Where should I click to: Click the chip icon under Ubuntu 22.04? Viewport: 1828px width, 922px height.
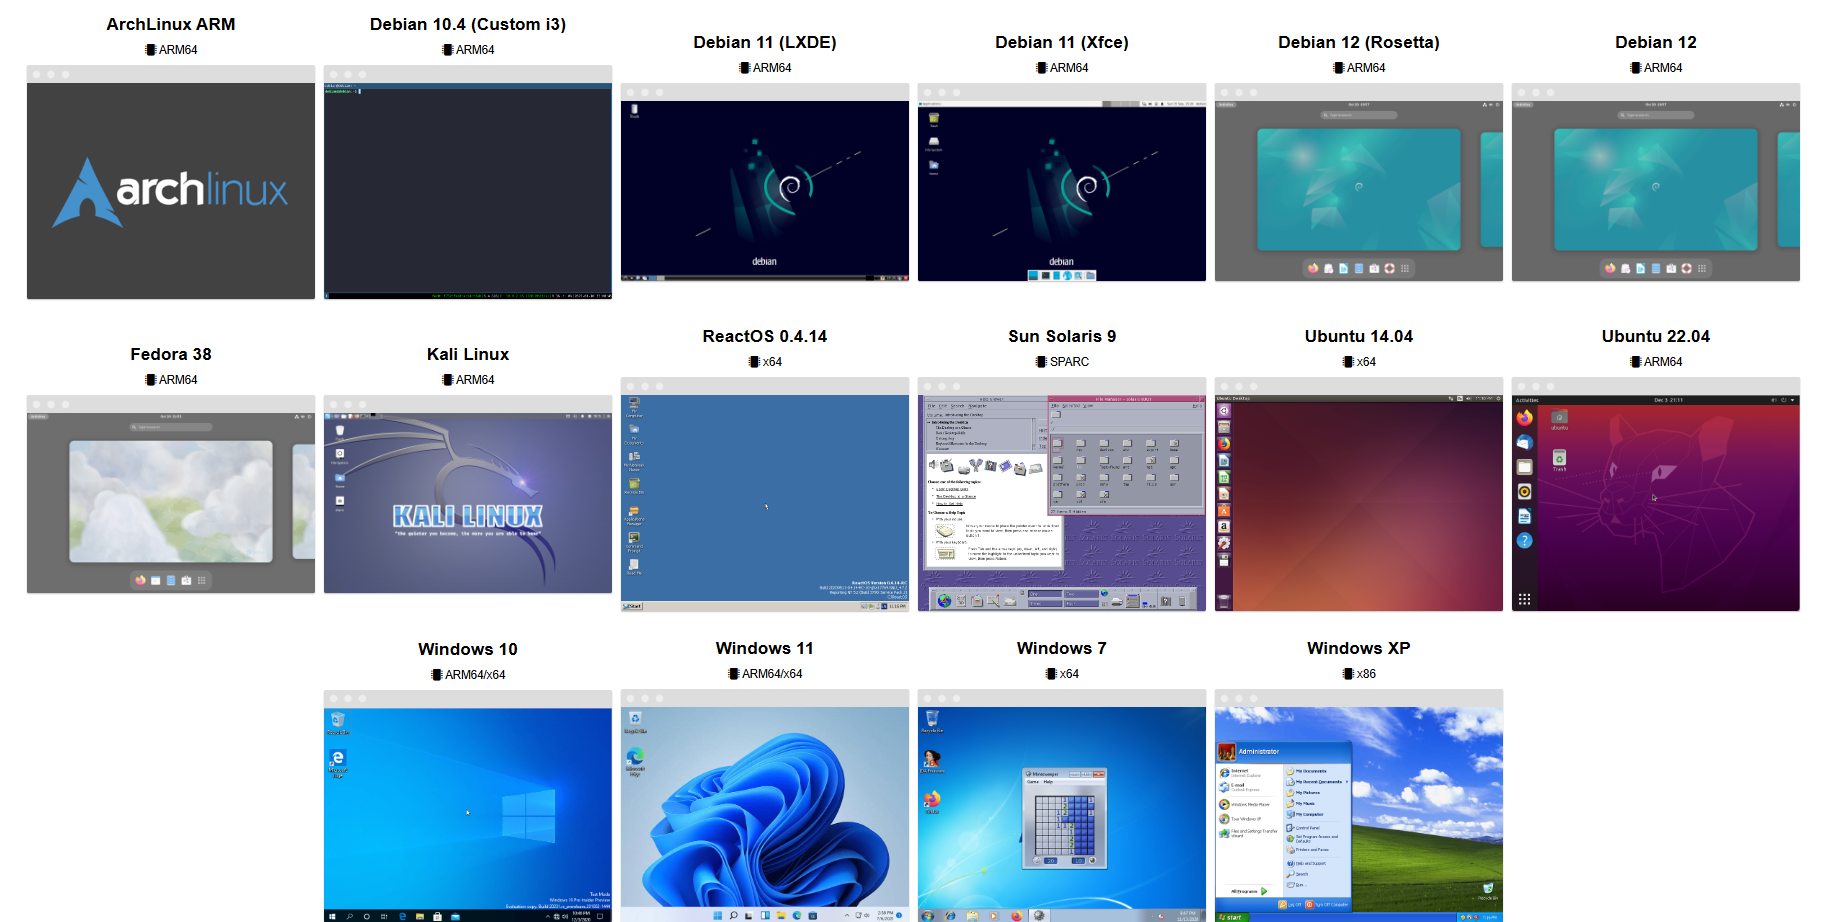point(1635,362)
